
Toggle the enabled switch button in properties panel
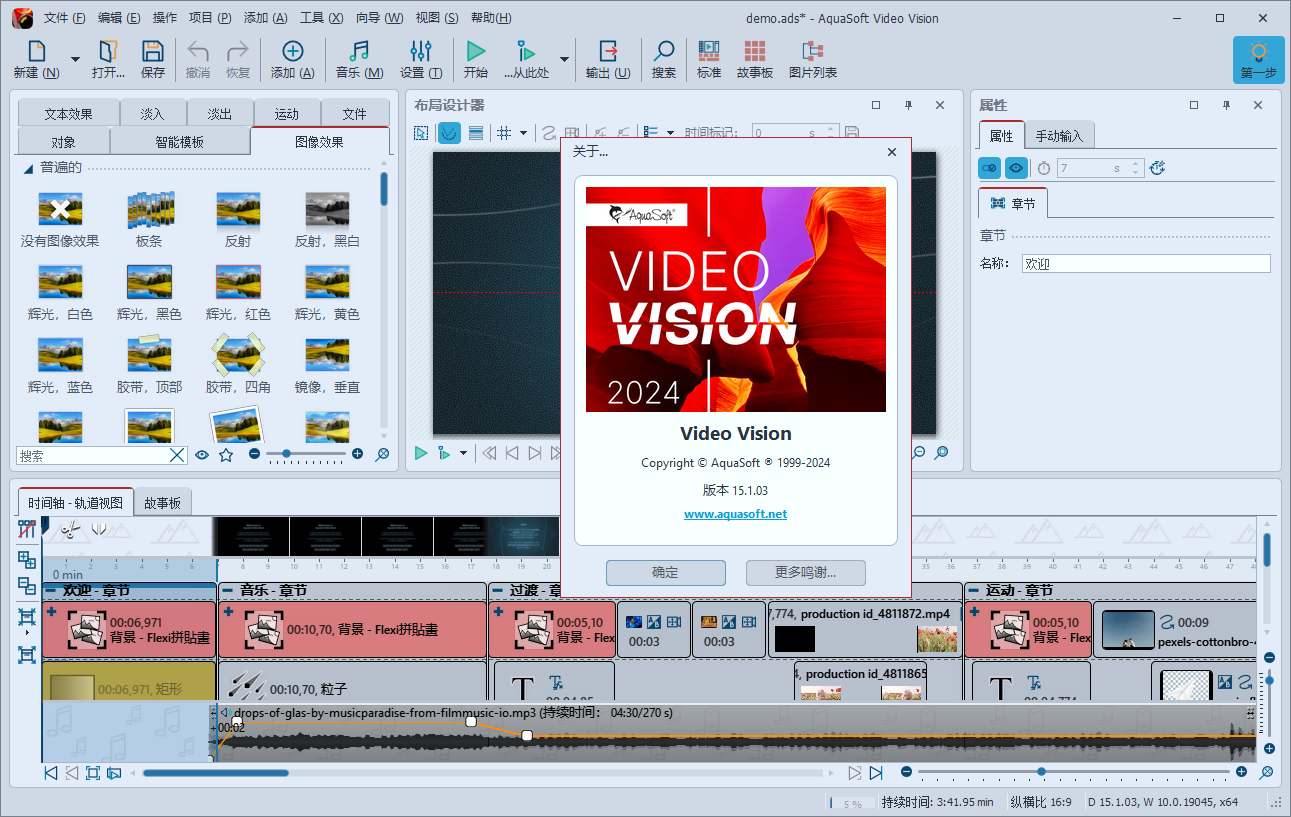(990, 168)
